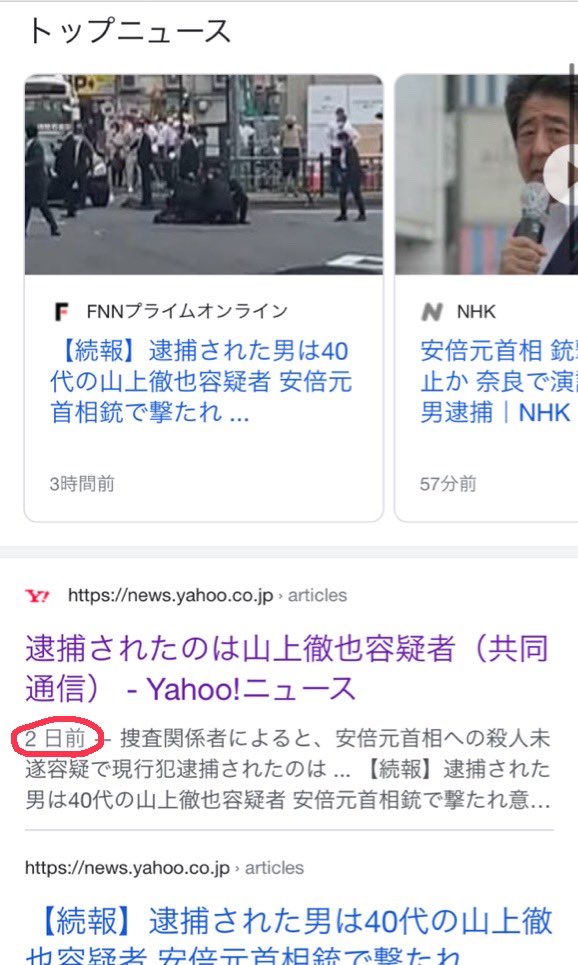Click articles breadcrumb in first Yahoo result
Viewport: 578px width, 965px height.
[318, 596]
